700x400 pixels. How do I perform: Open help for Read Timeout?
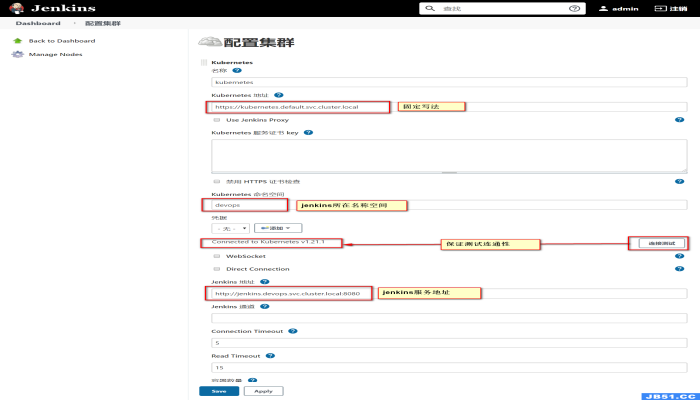[270, 356]
